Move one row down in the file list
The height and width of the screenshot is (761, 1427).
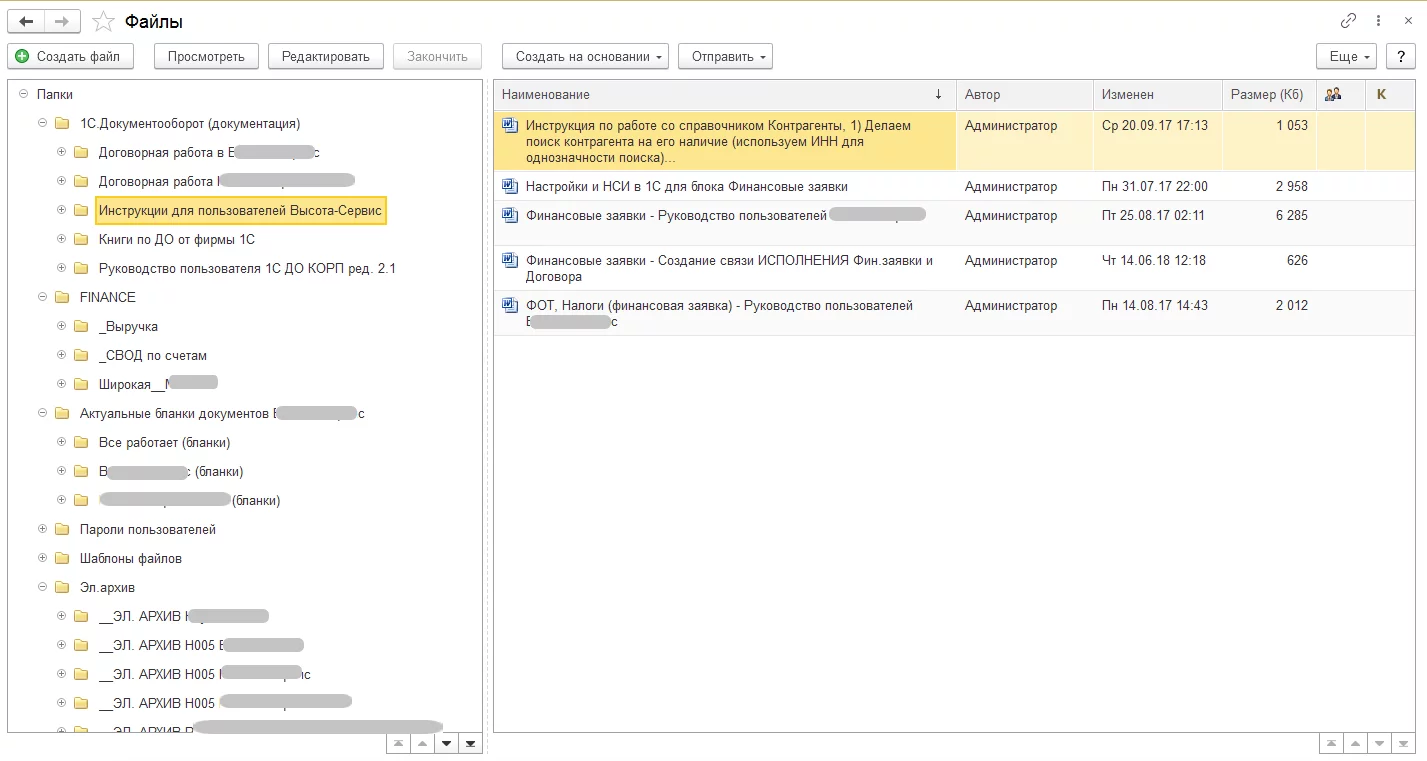pyautogui.click(x=1380, y=744)
